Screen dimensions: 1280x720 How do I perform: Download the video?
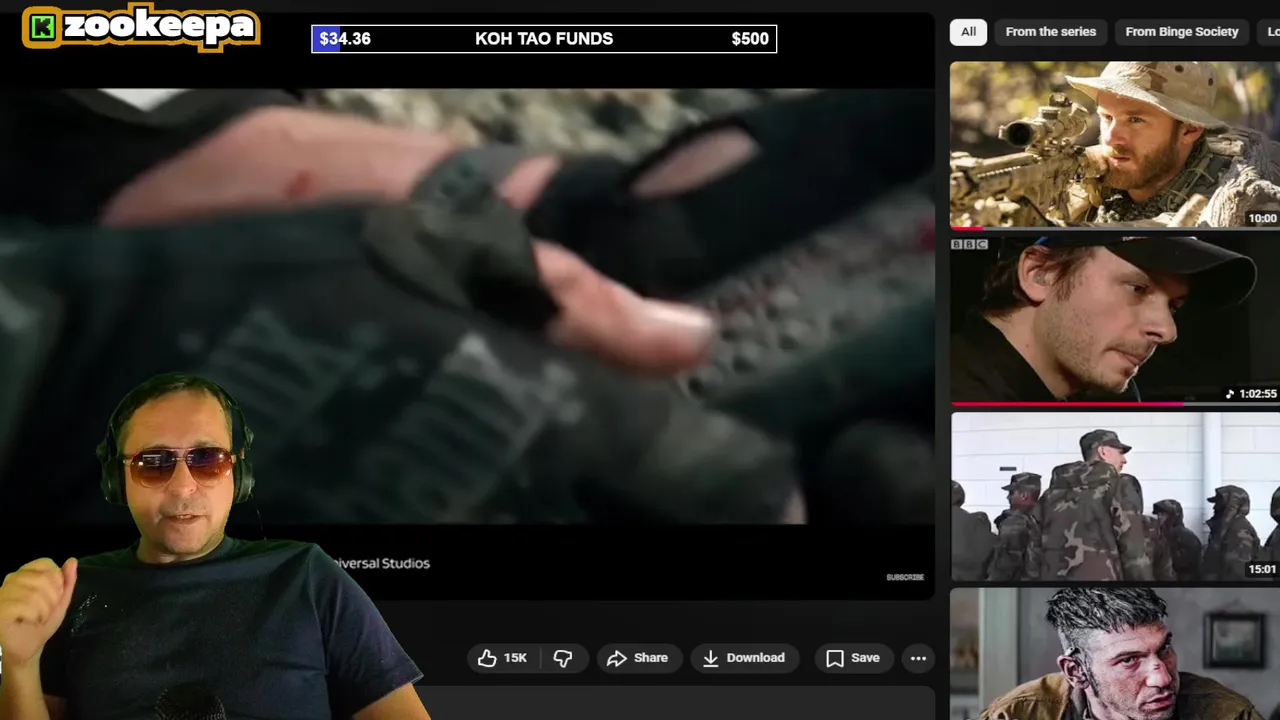click(744, 658)
